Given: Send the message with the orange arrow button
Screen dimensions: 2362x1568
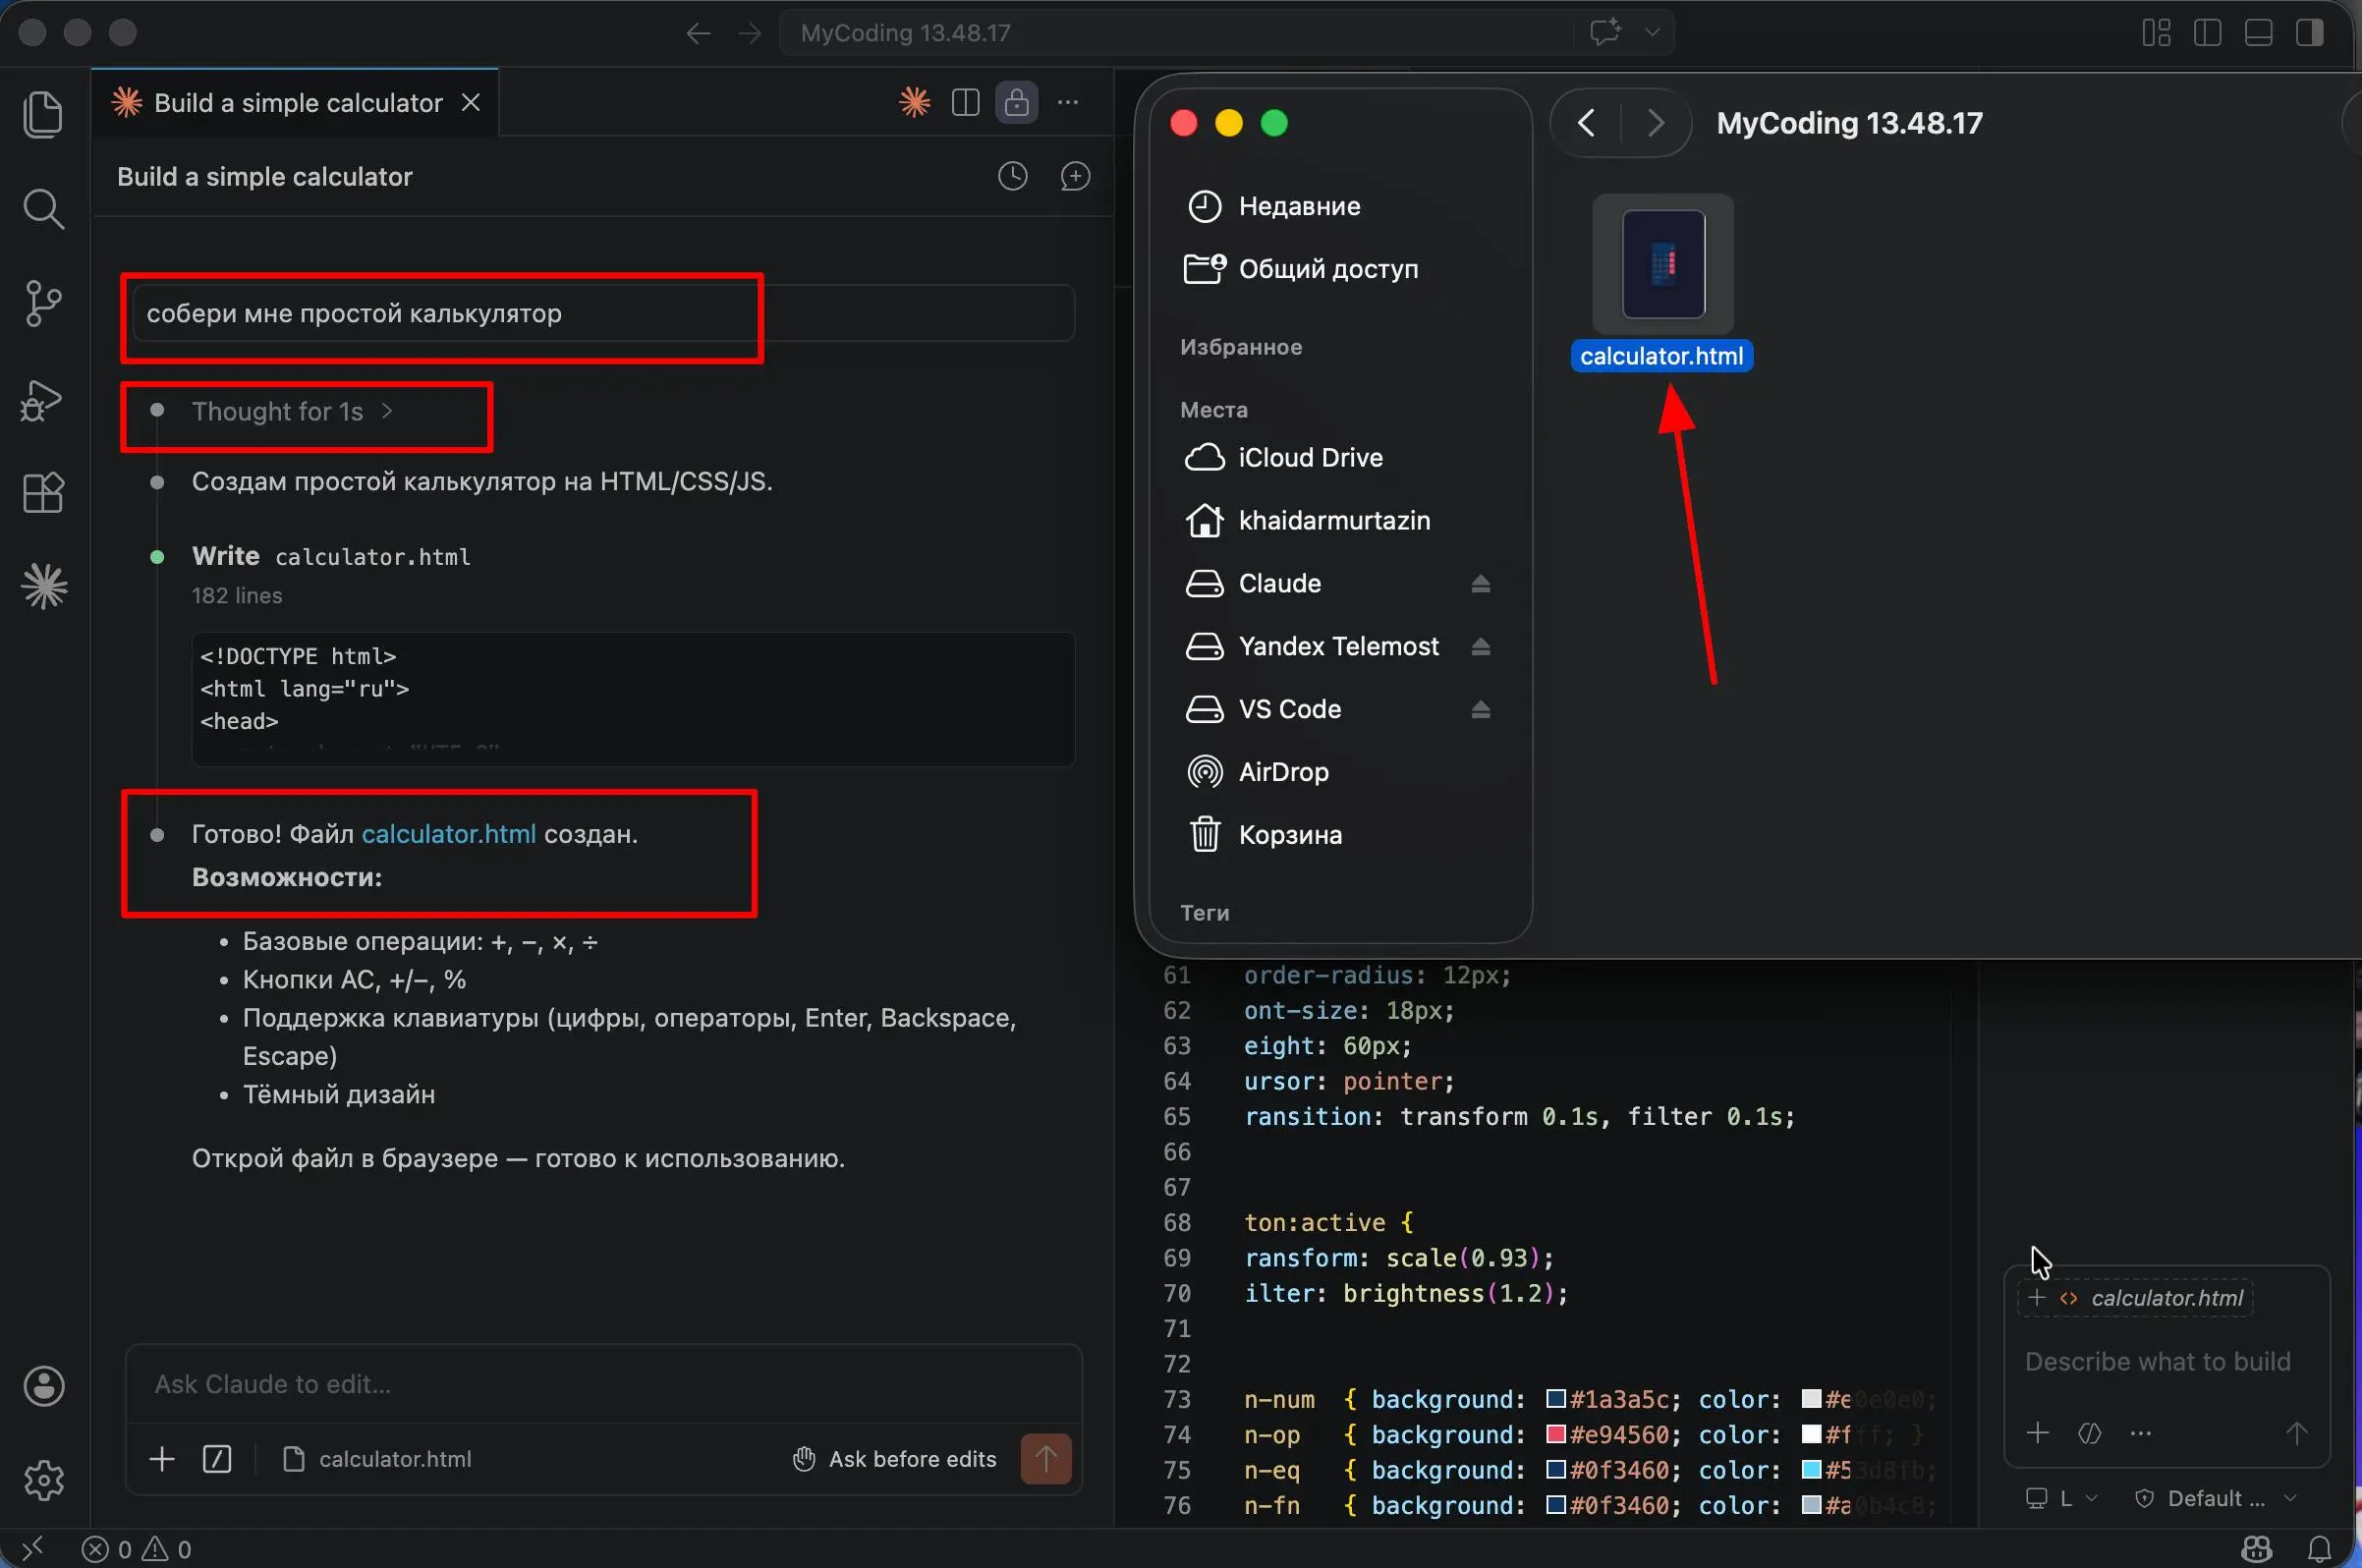Looking at the screenshot, I should pyautogui.click(x=1046, y=1459).
